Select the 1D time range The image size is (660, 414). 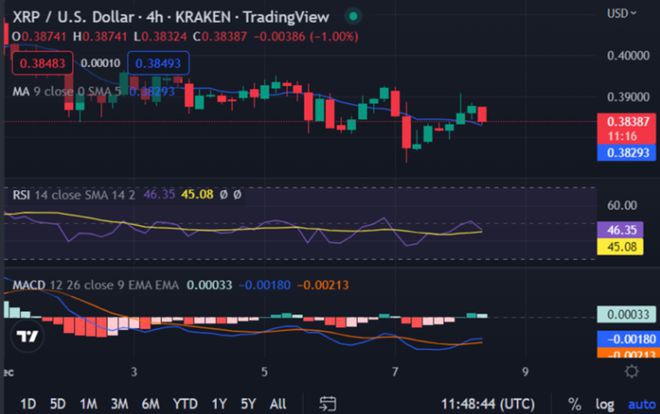28,402
